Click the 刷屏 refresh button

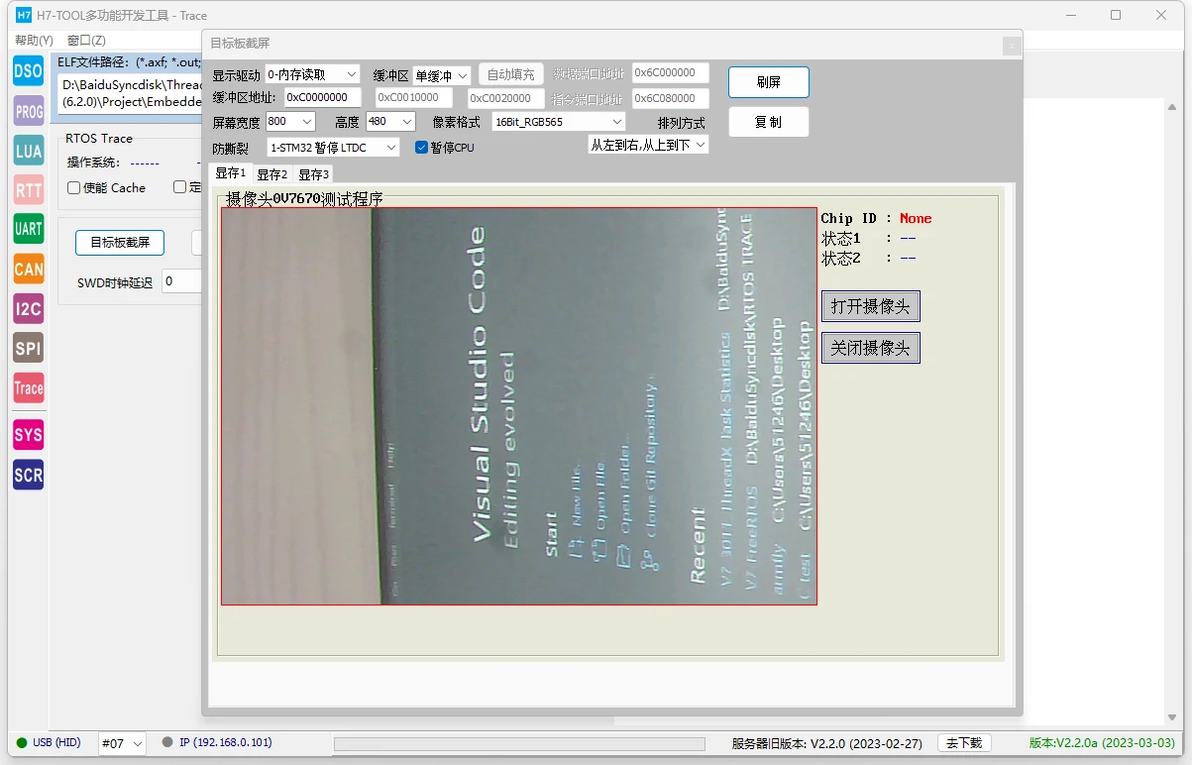[769, 82]
